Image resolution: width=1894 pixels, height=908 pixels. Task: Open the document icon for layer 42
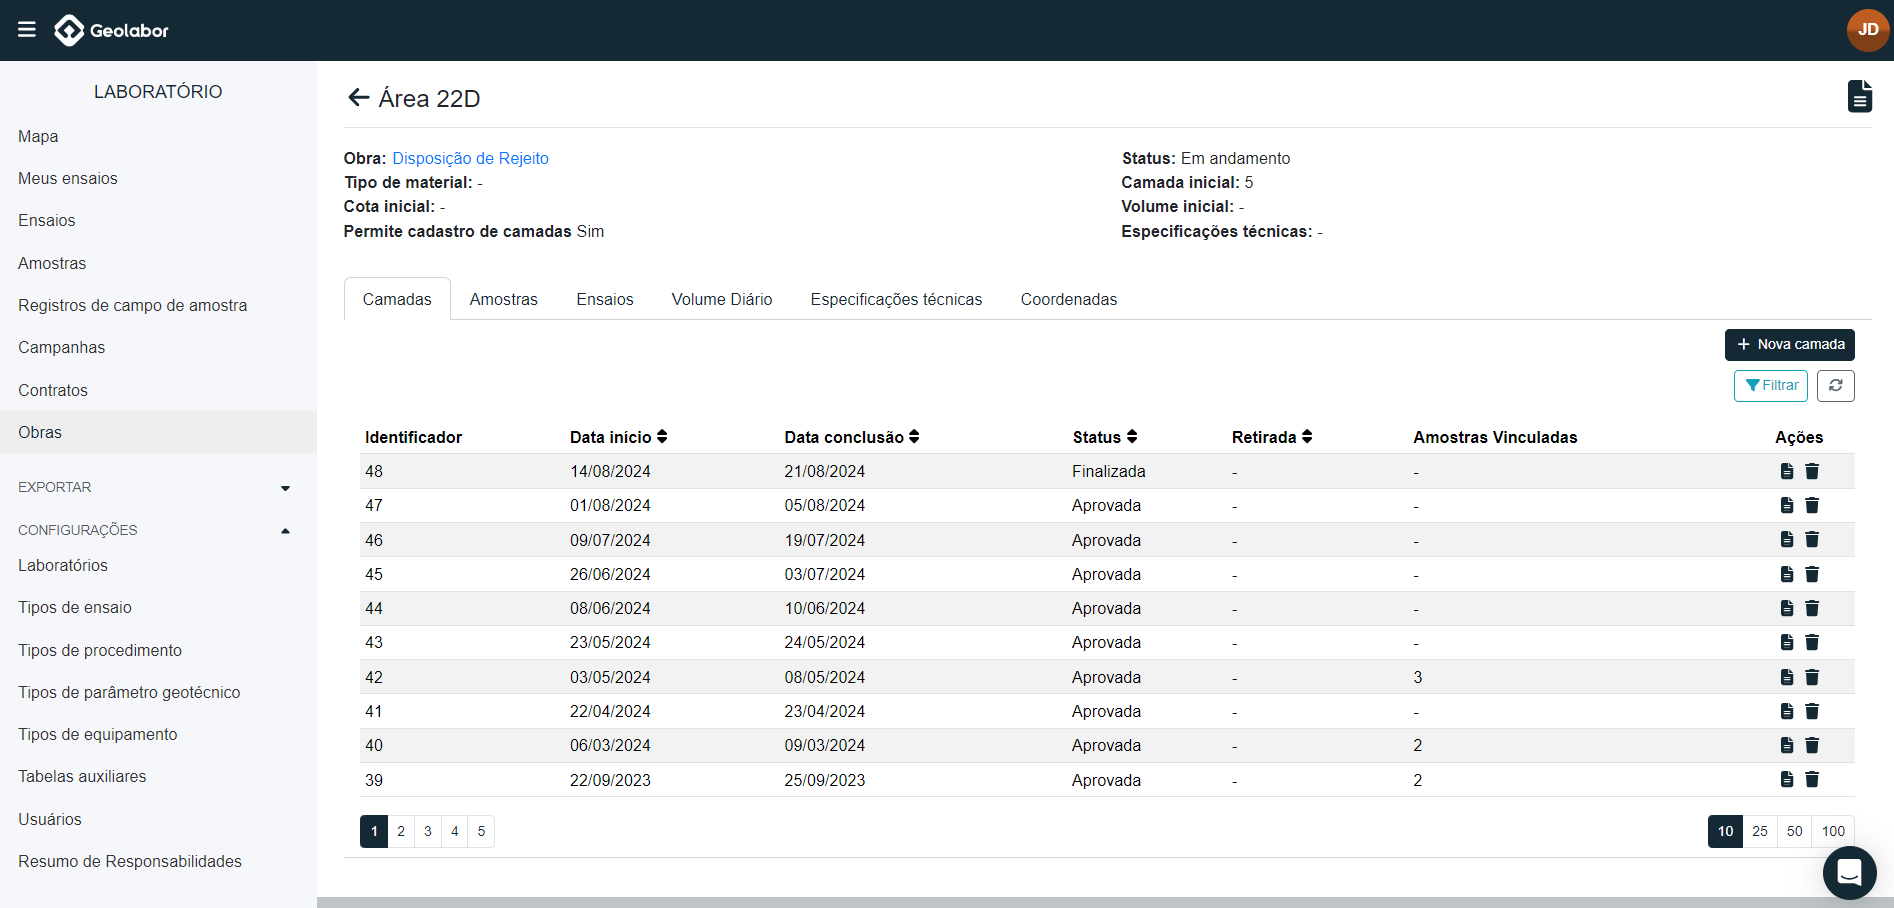coord(1787,677)
